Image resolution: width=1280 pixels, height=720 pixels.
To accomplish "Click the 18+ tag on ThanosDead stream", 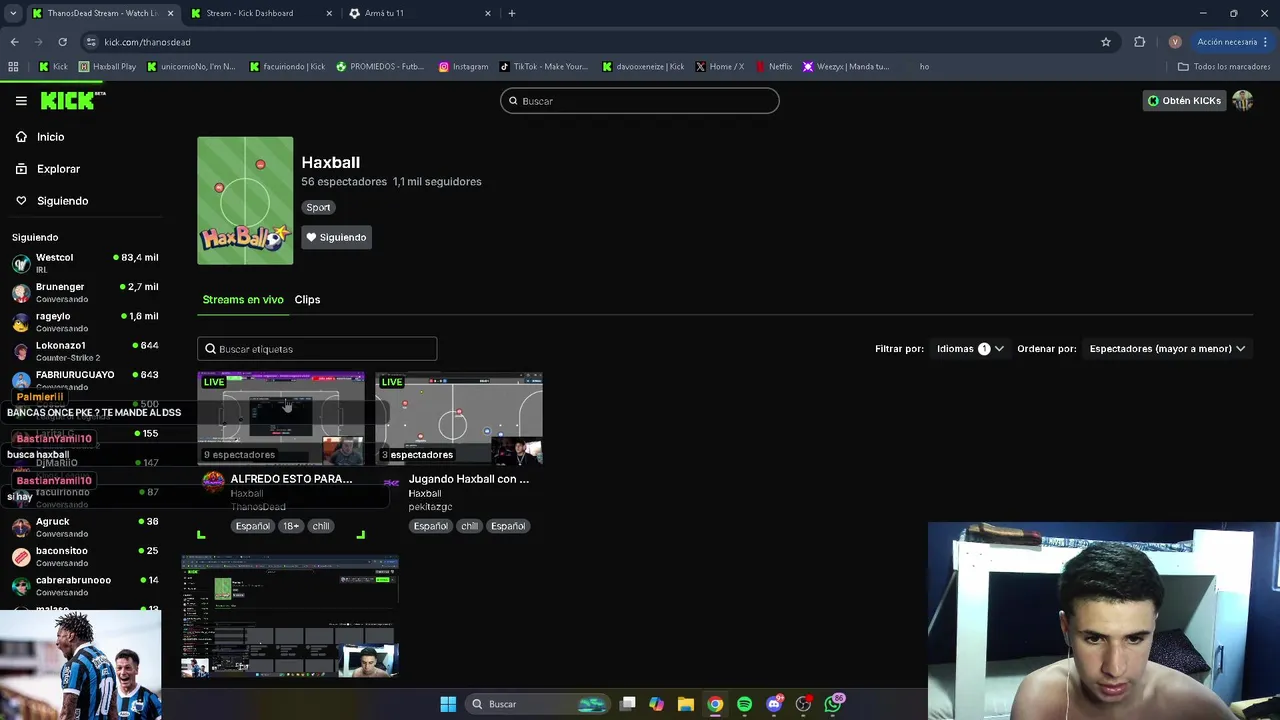I will point(290,526).
